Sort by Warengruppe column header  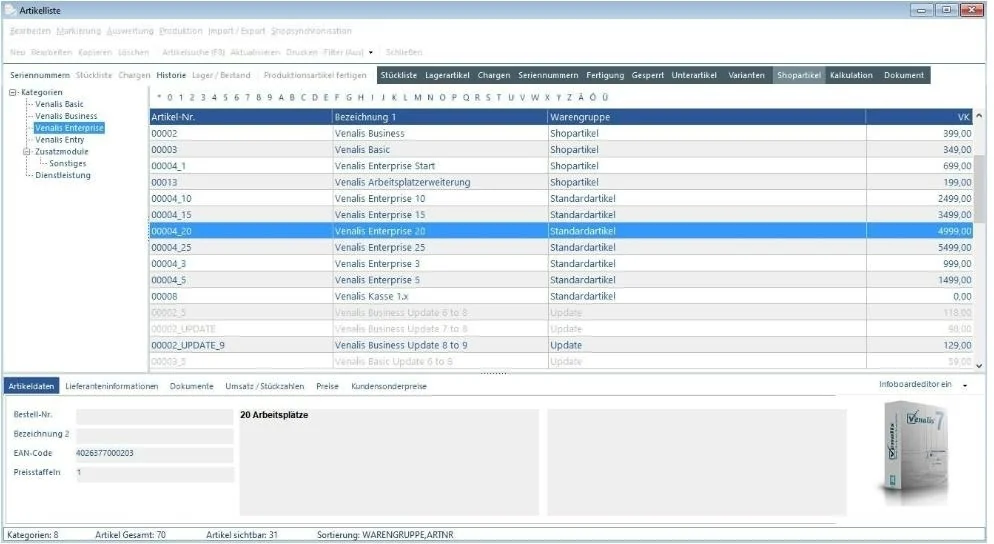(707, 117)
